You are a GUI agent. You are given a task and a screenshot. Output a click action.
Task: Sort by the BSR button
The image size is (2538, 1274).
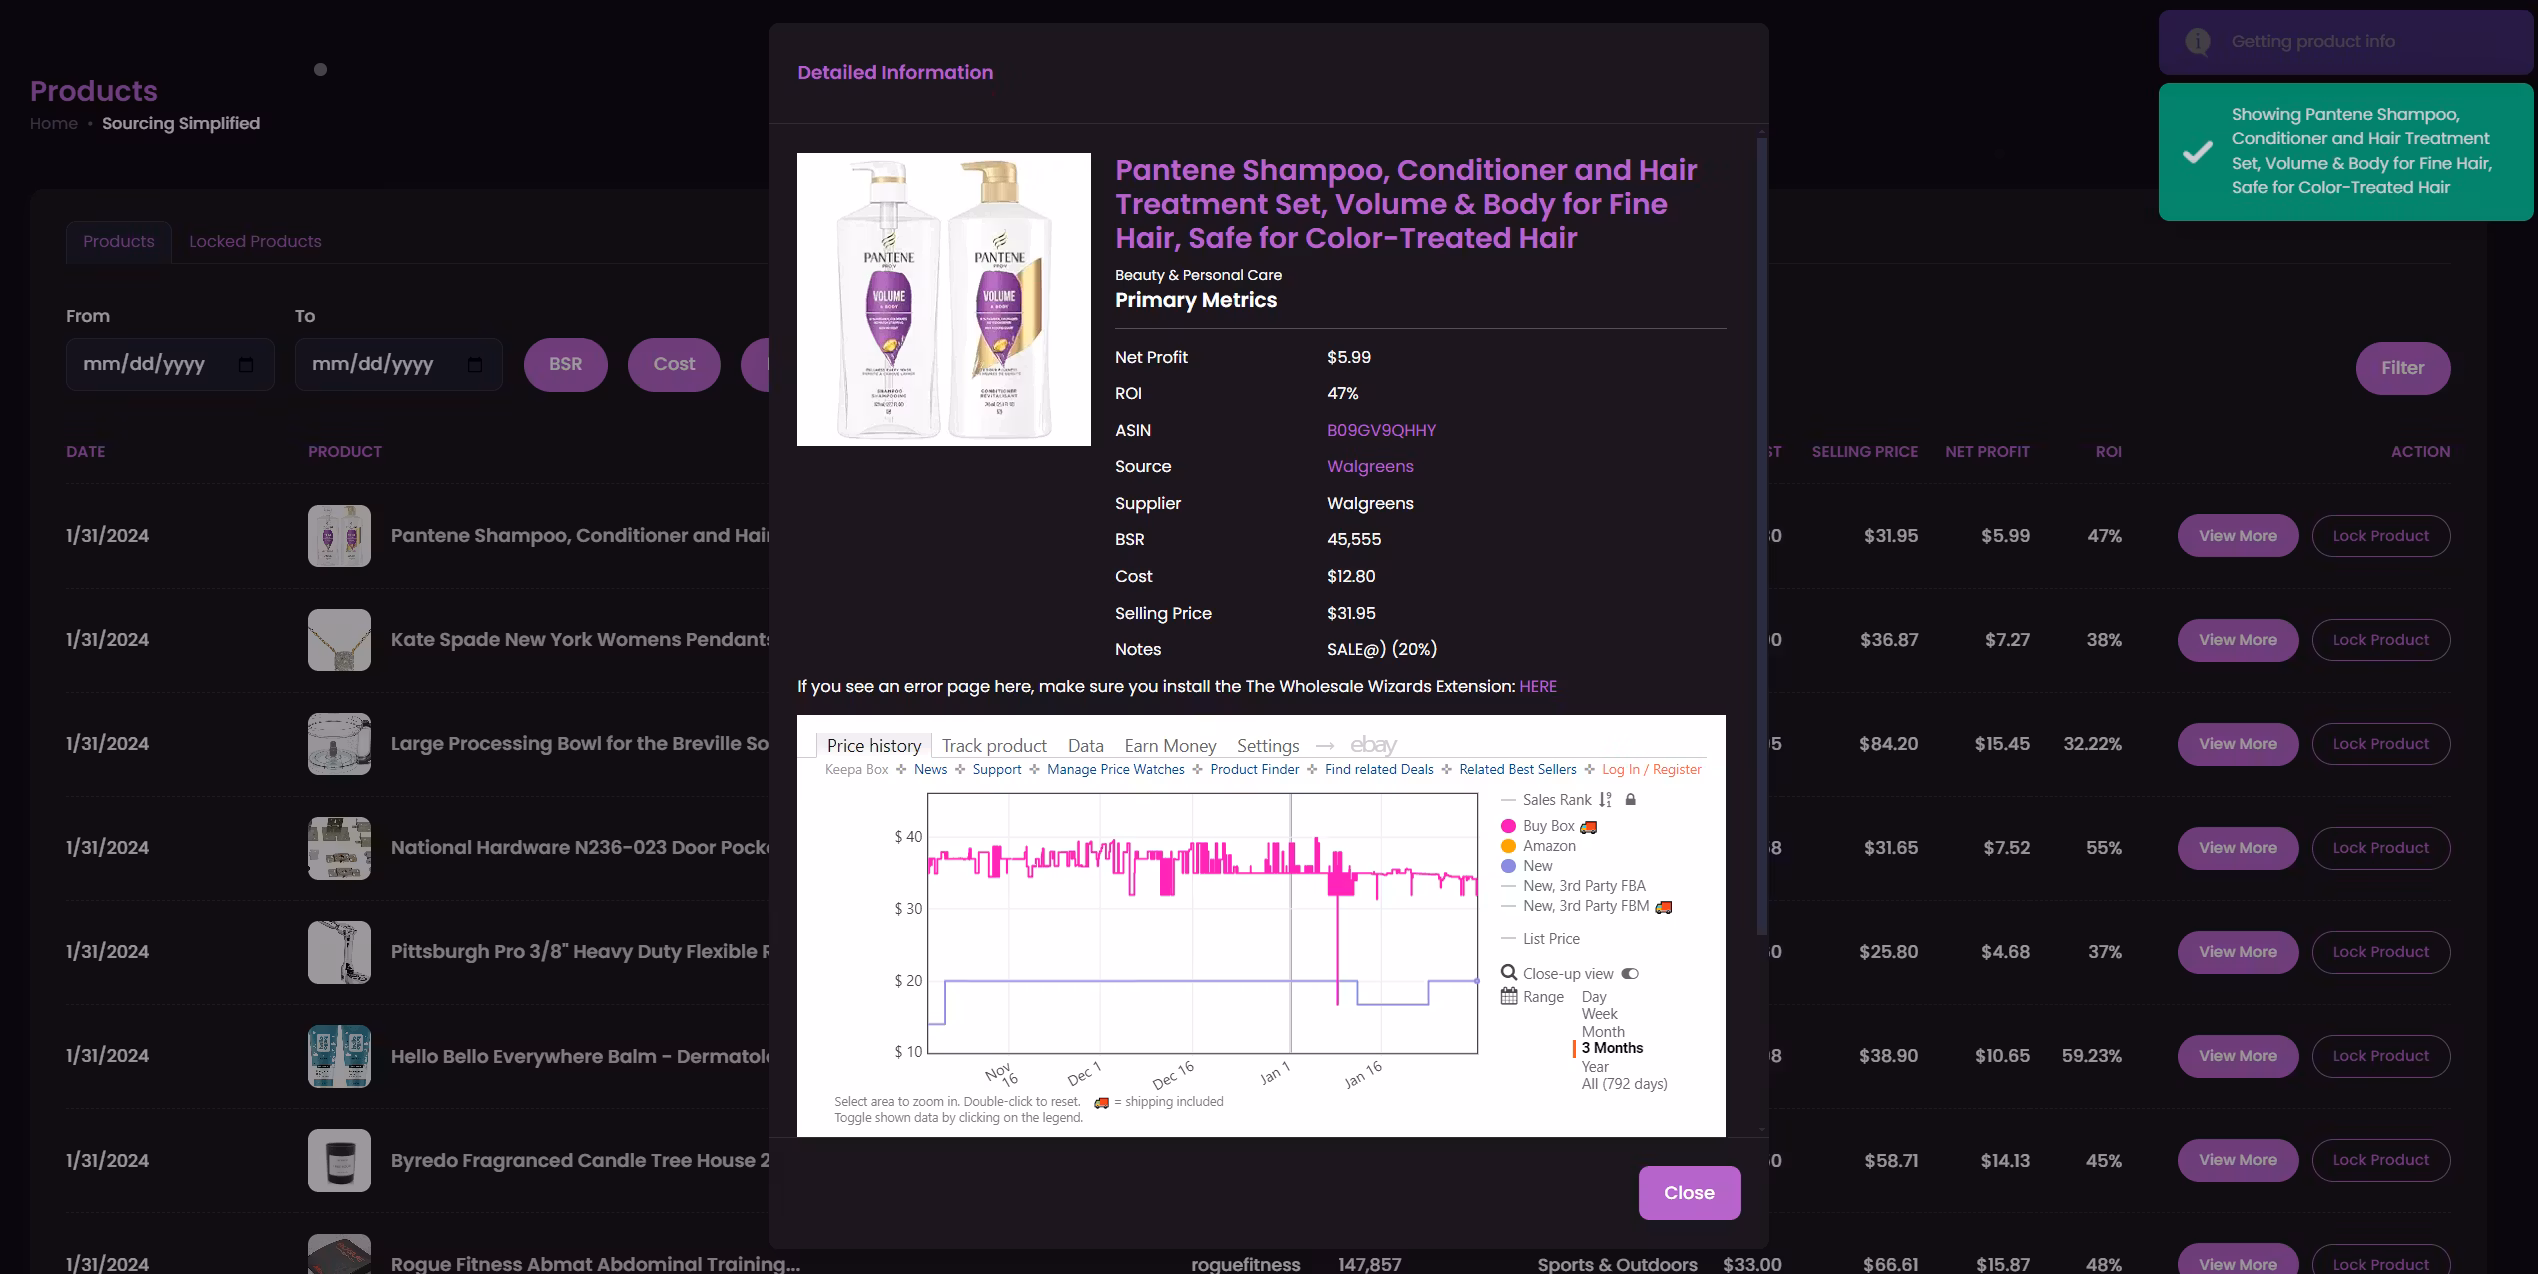pyautogui.click(x=565, y=365)
